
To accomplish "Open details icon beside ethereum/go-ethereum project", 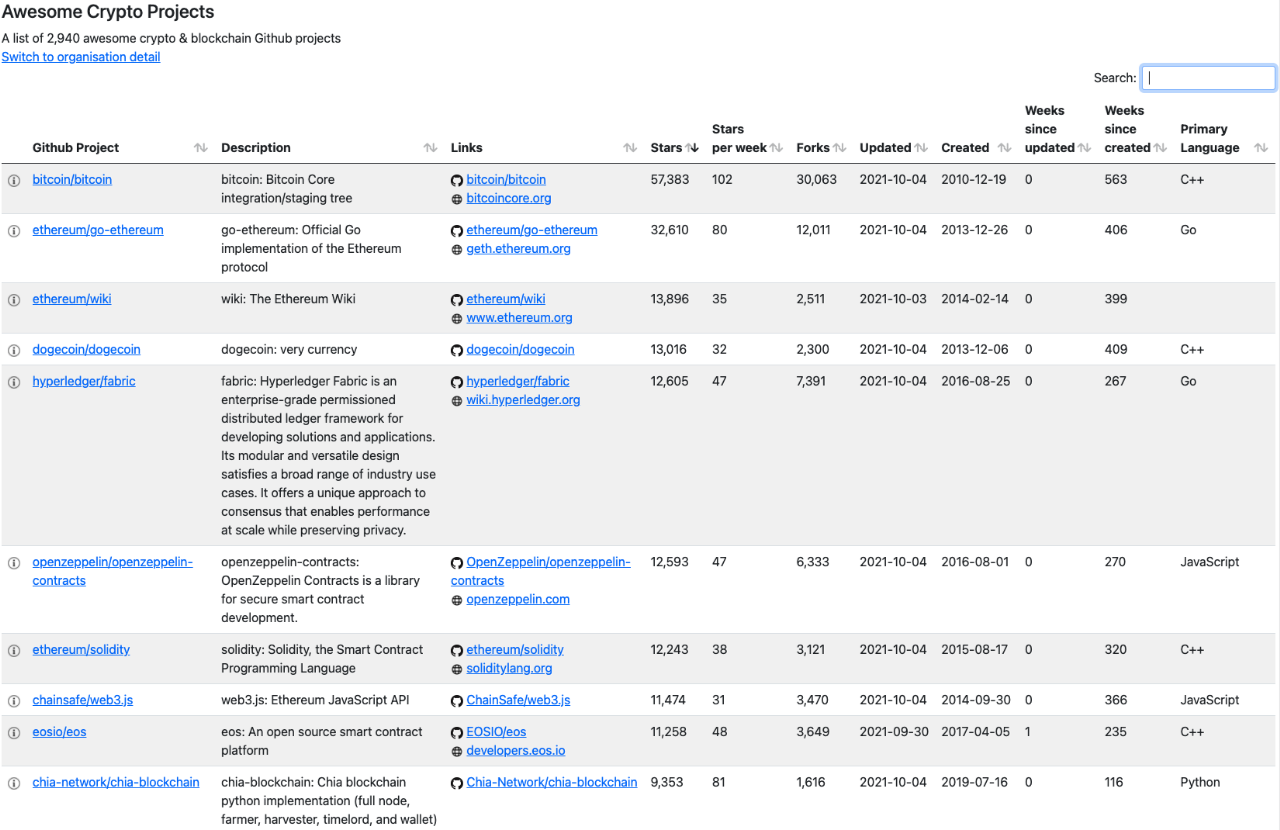I will (x=14, y=231).
